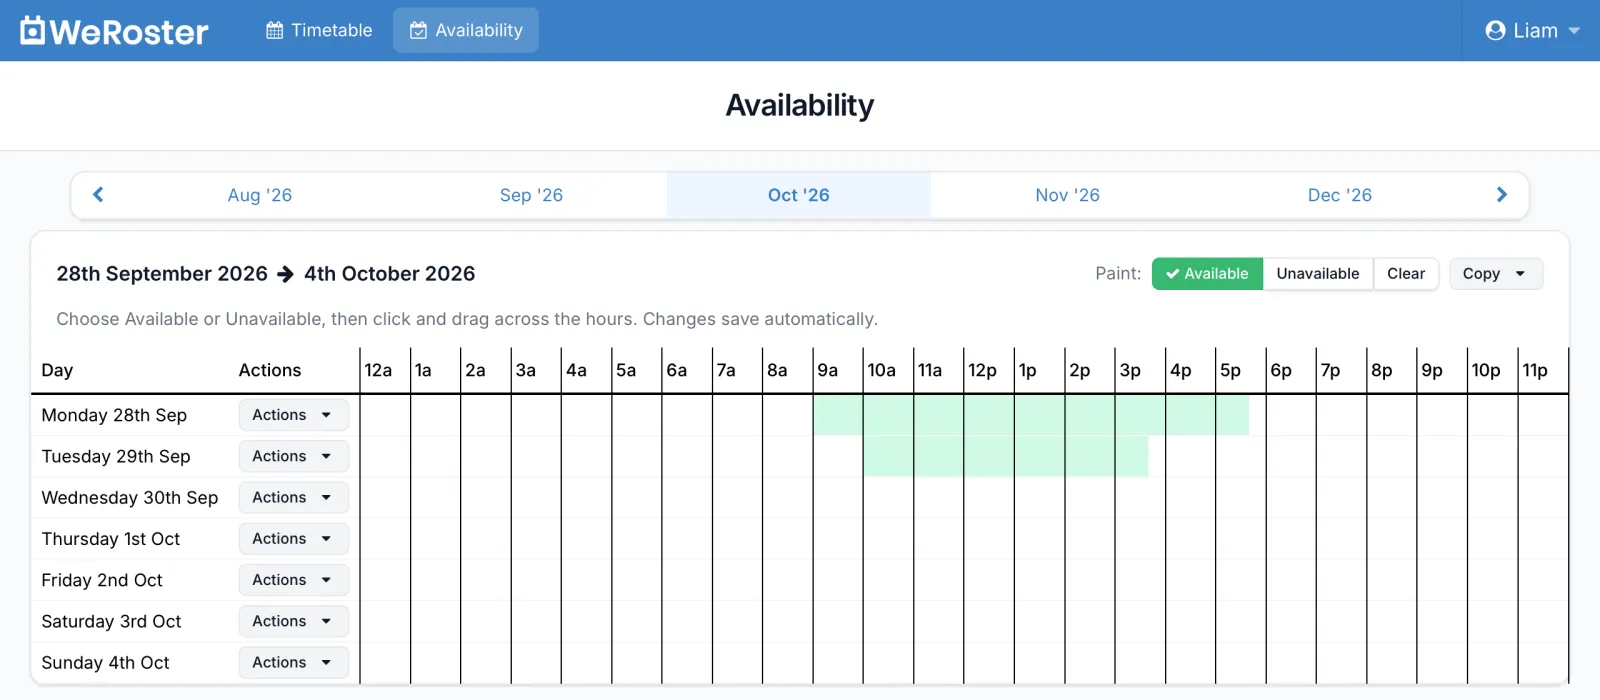The width and height of the screenshot is (1600, 700).
Task: Click Monday's green availability block
Action: click(x=1031, y=415)
